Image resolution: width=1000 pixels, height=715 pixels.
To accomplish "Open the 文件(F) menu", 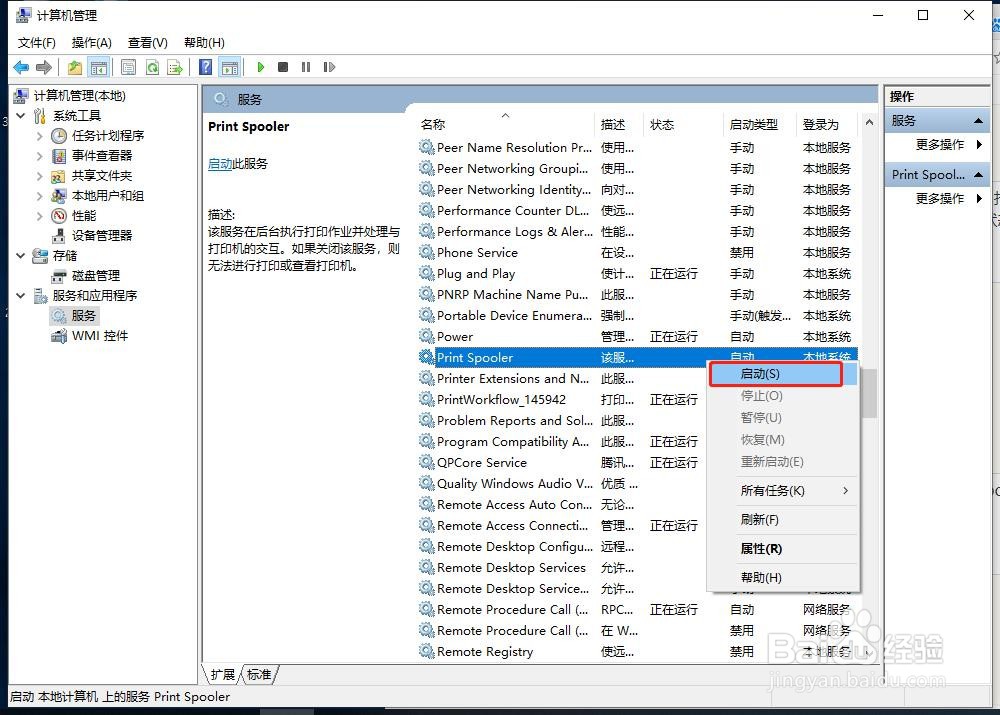I will 36,43.
